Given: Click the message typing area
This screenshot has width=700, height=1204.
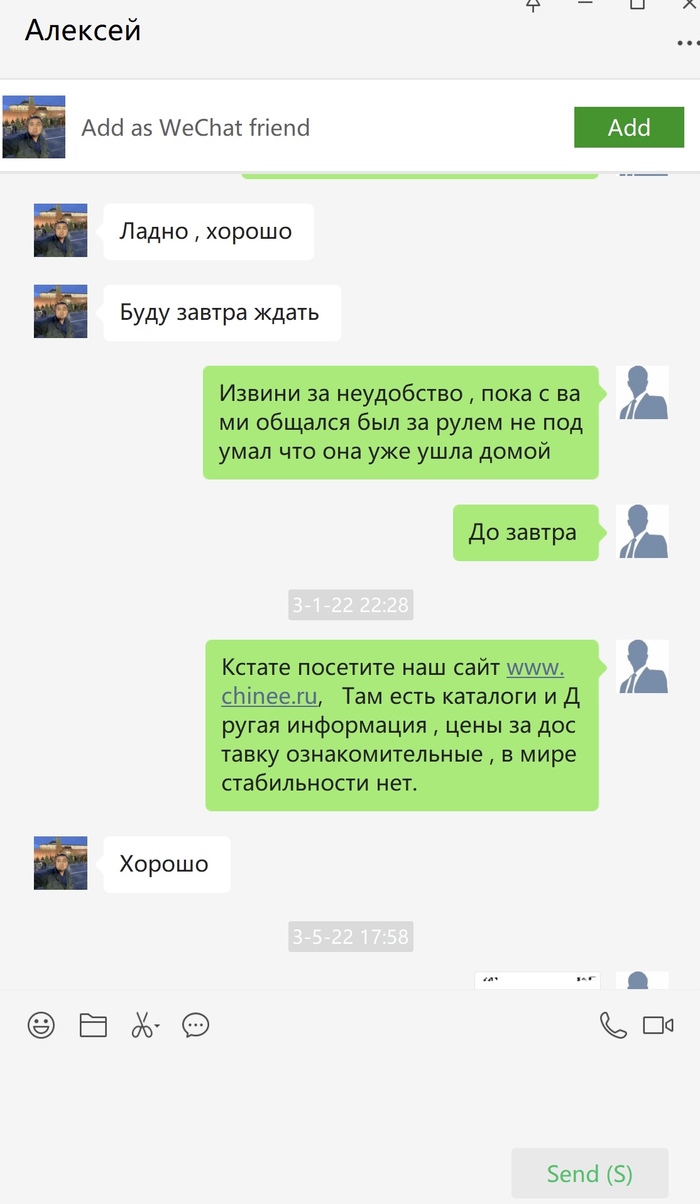Looking at the screenshot, I should [350, 1095].
